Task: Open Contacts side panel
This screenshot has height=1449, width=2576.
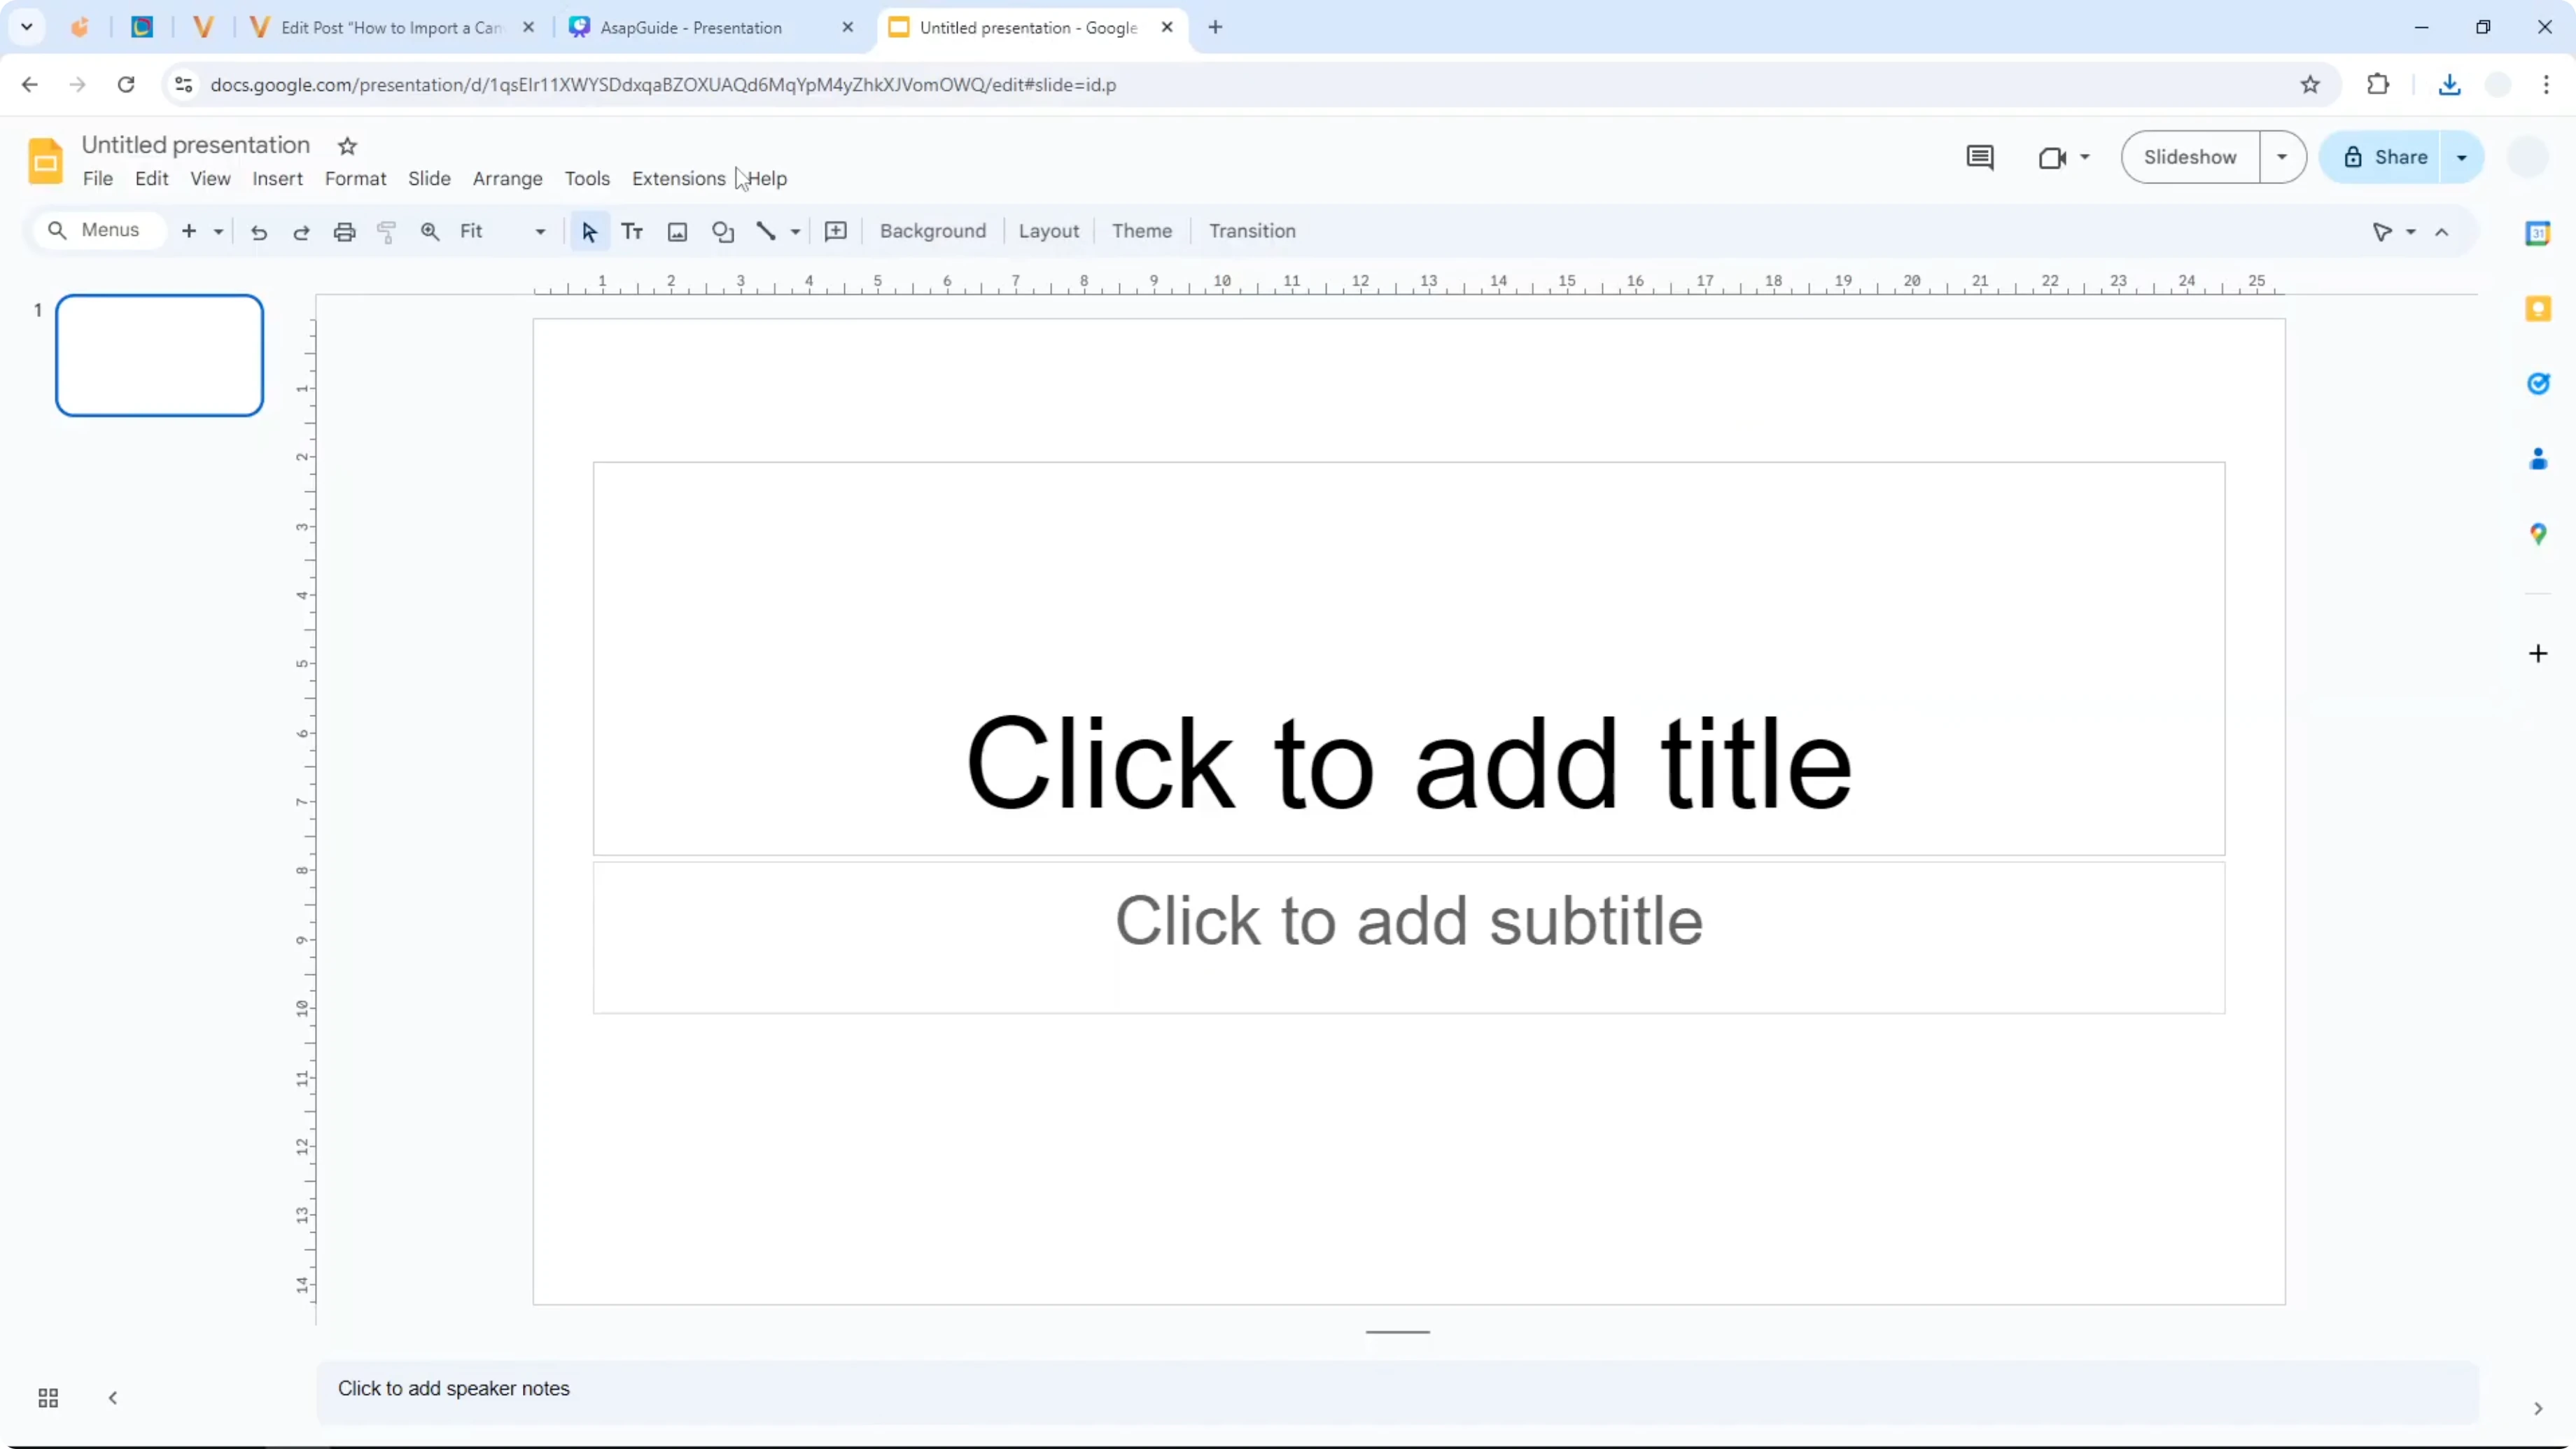Action: pos(2538,459)
